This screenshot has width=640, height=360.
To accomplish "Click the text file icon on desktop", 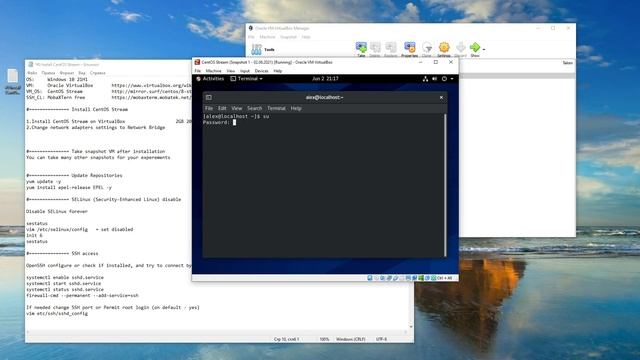I will [x=13, y=81].
